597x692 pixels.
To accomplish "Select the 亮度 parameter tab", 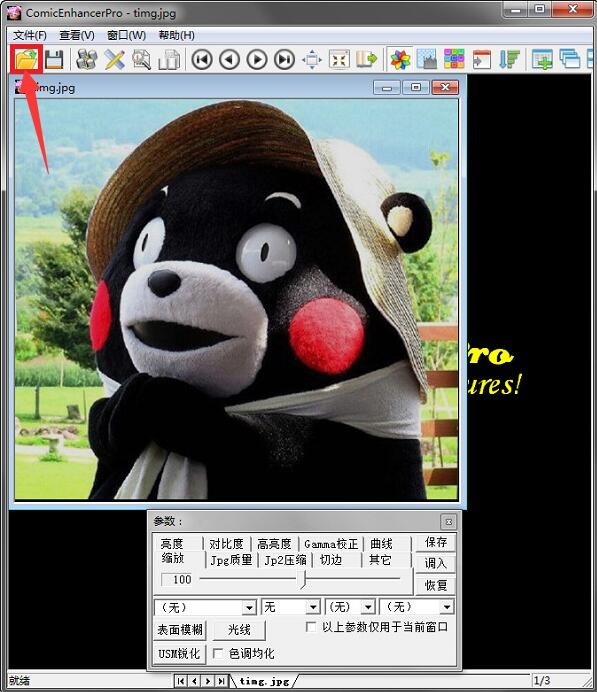I will [172, 544].
